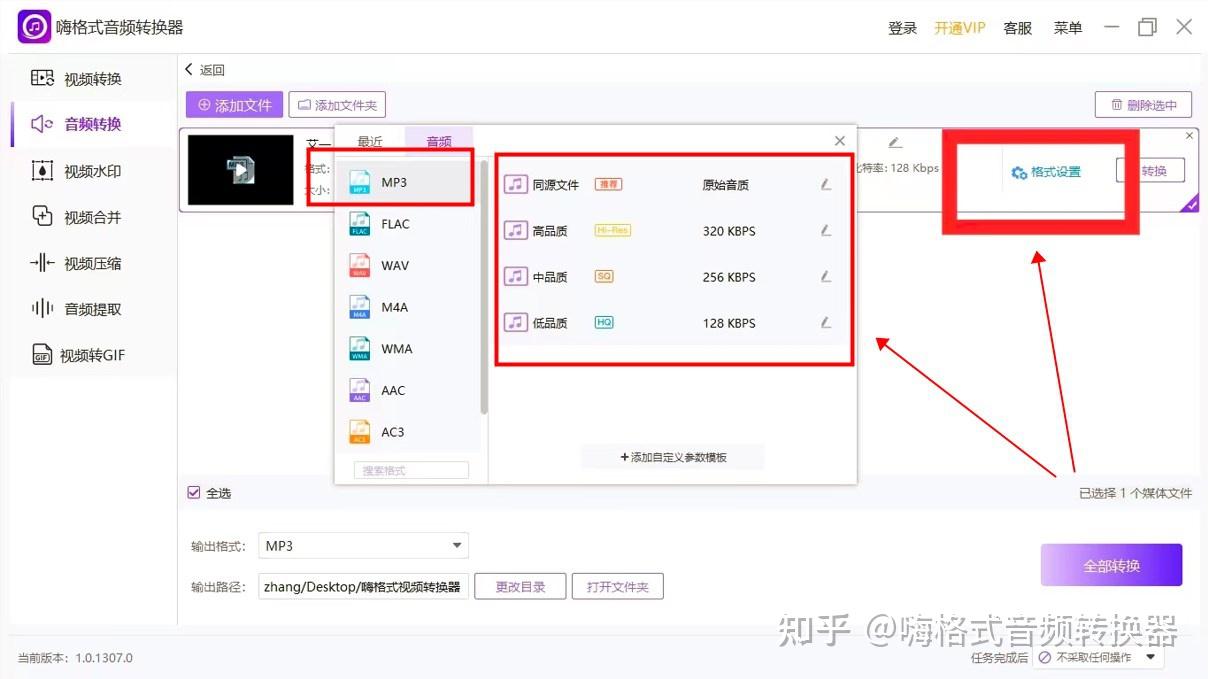1208x679 pixels.
Task: Select MP3 format in list
Action: point(409,182)
